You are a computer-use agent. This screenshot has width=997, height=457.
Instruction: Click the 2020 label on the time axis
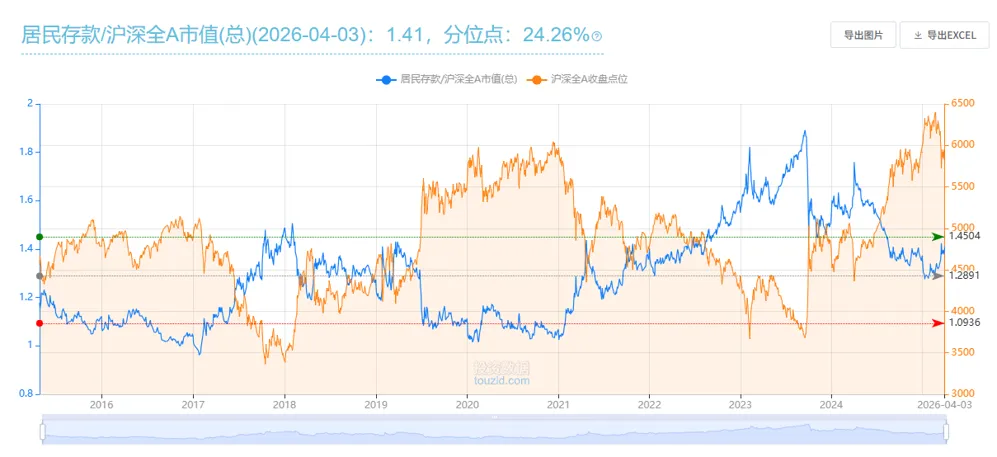click(467, 405)
